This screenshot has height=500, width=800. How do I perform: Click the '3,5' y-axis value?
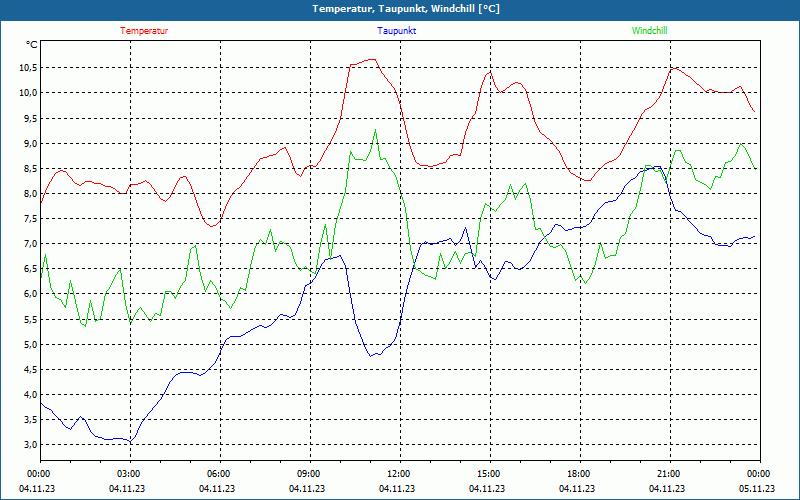click(30, 420)
